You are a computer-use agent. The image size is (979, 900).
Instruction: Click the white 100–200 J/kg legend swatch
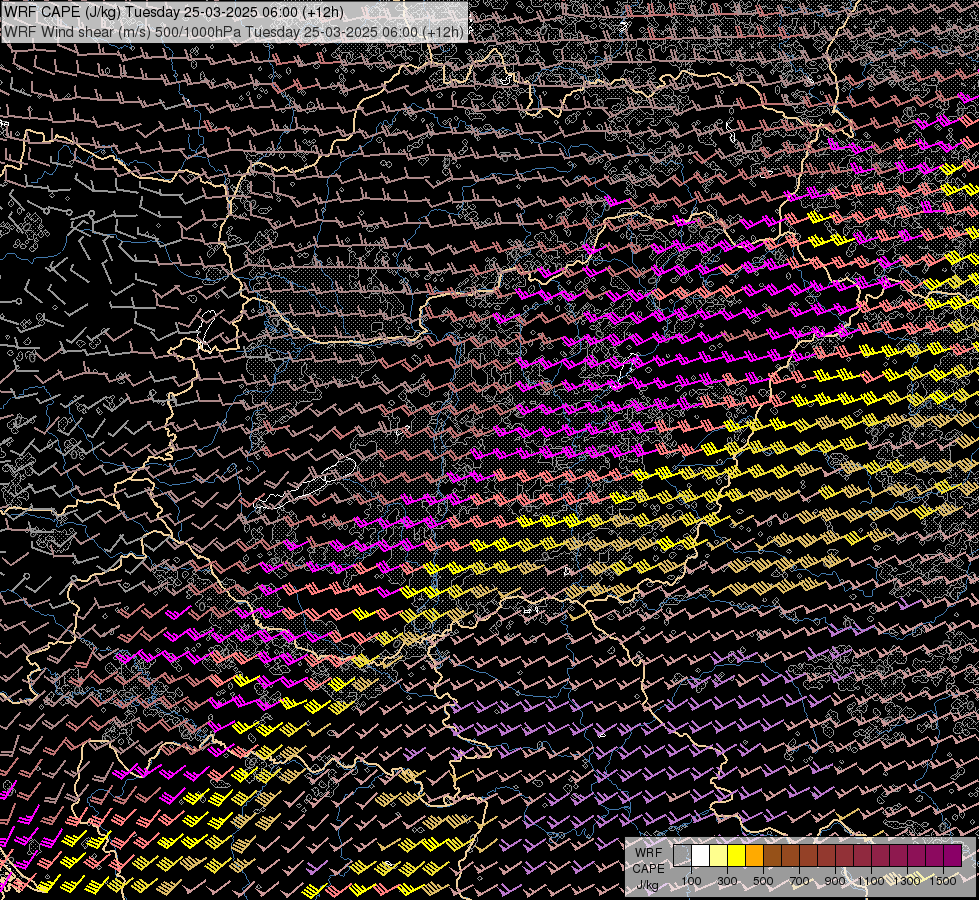pos(701,856)
